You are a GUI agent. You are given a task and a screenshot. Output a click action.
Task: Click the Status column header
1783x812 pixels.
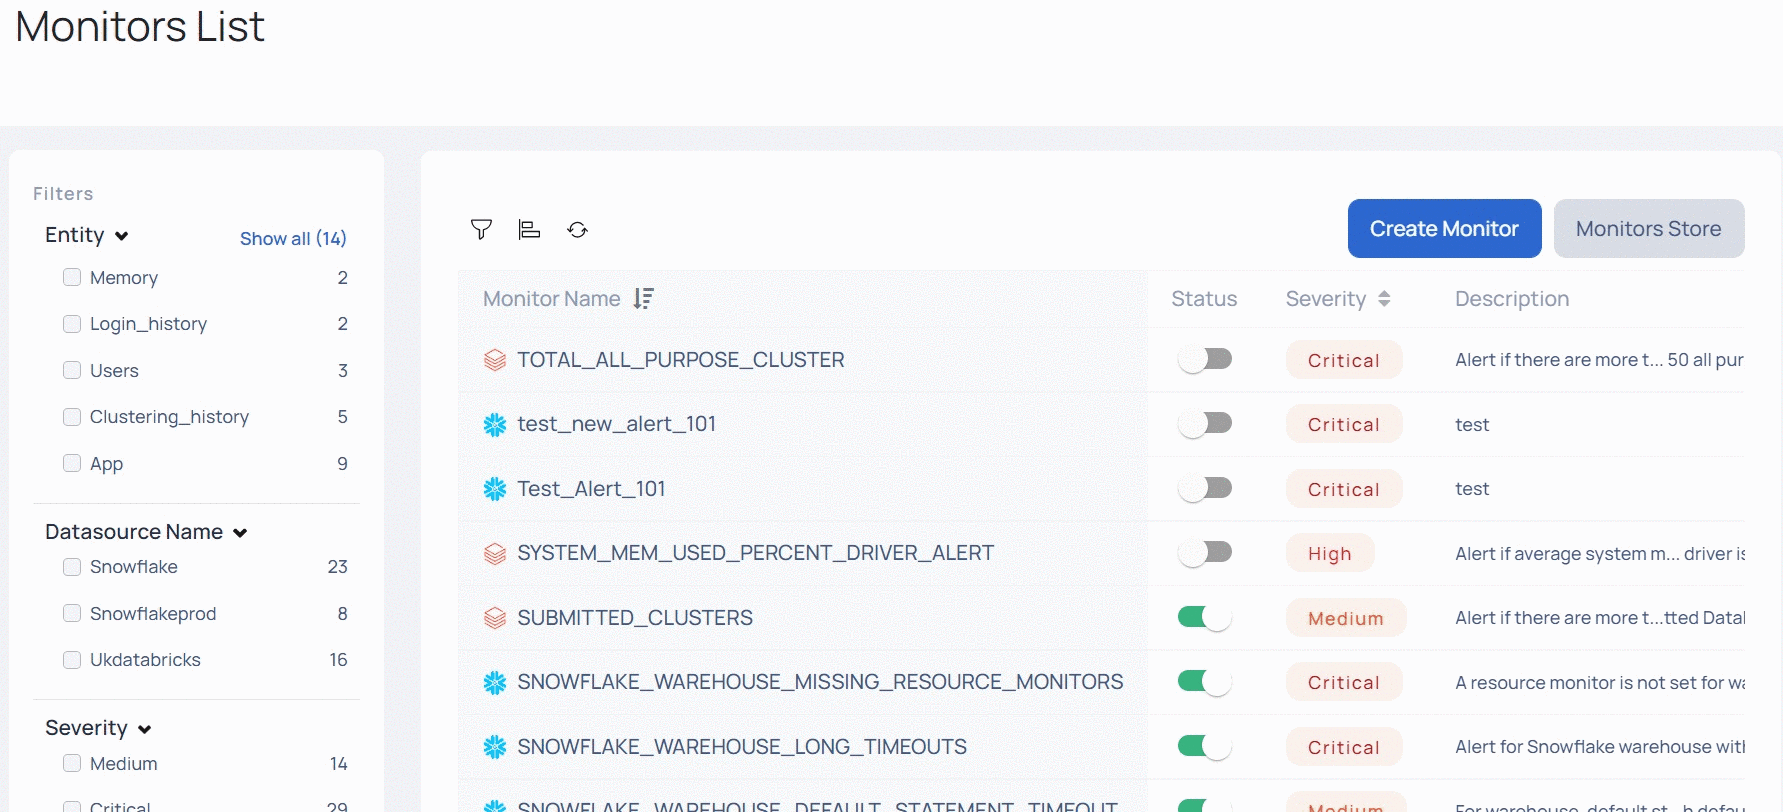[1204, 299]
